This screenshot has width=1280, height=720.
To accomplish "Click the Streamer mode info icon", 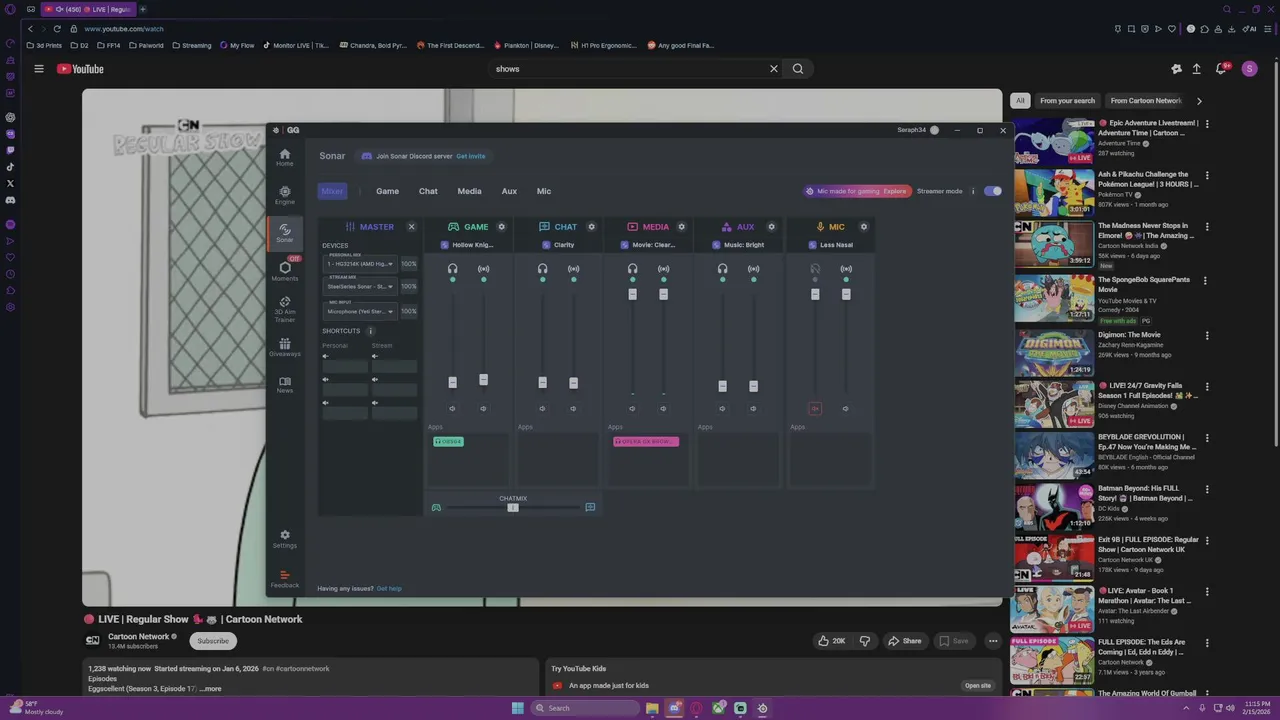I will [973, 191].
